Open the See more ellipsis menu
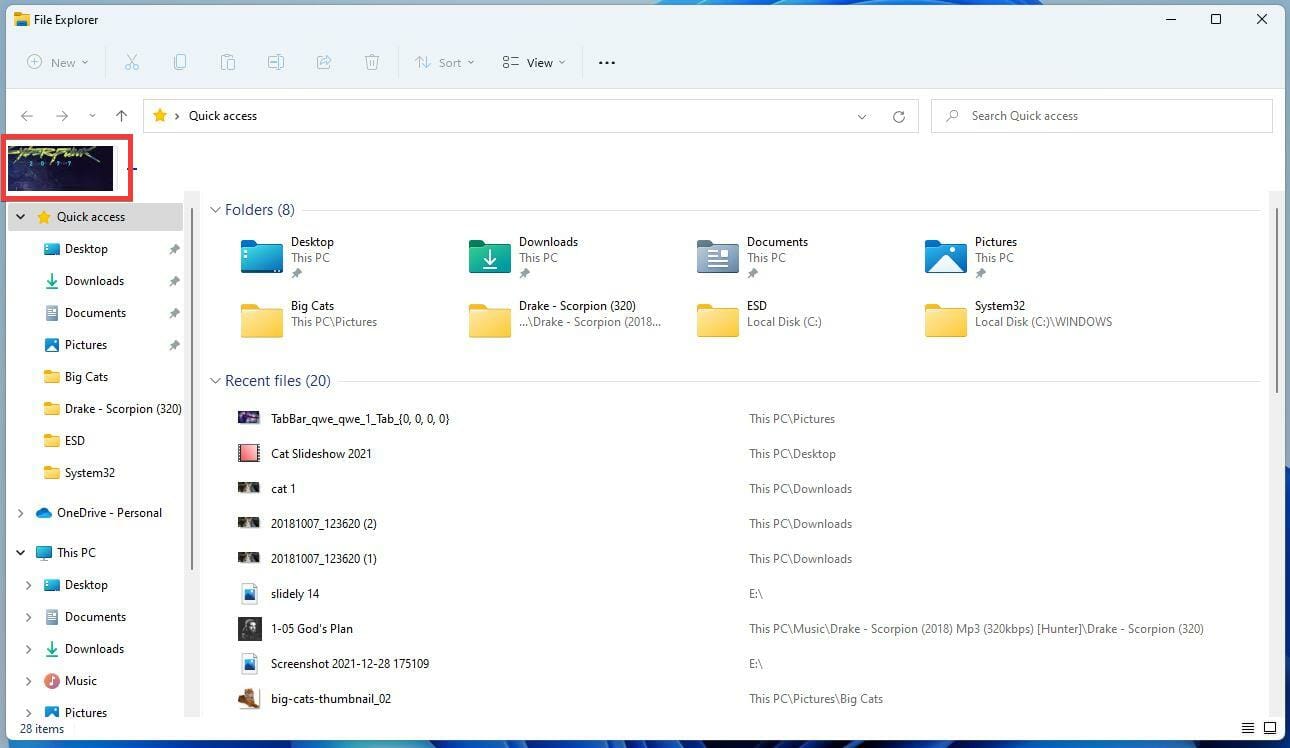This screenshot has height=748, width=1290. pyautogui.click(x=606, y=62)
